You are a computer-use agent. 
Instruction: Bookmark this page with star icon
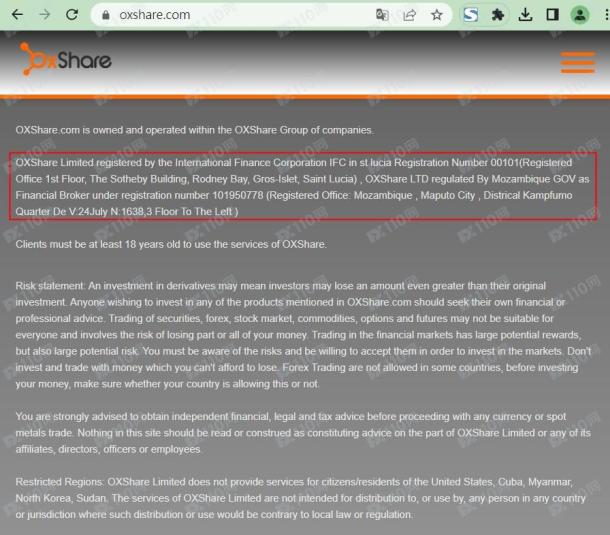436,15
